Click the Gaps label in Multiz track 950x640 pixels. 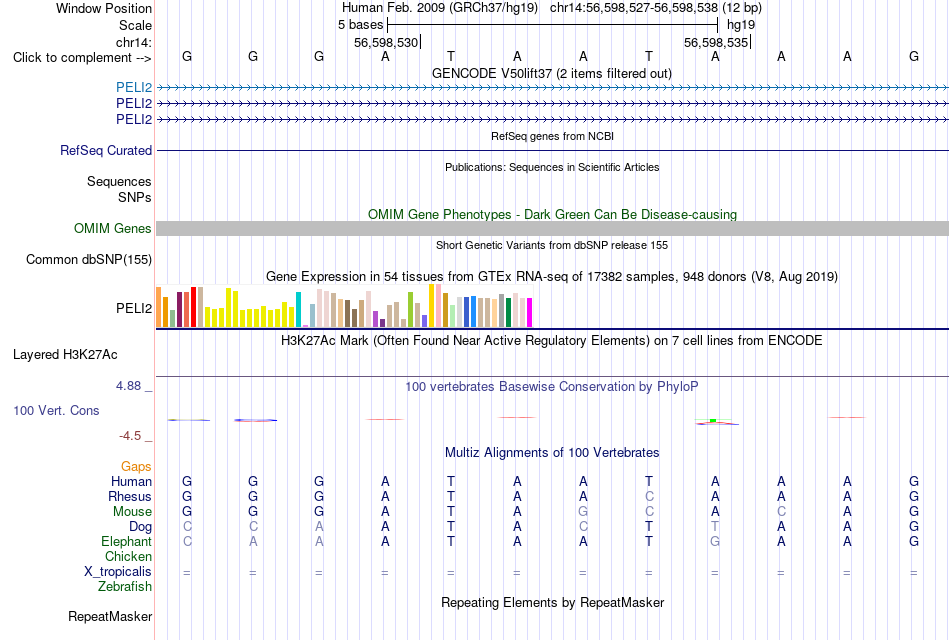pyautogui.click(x=136, y=466)
